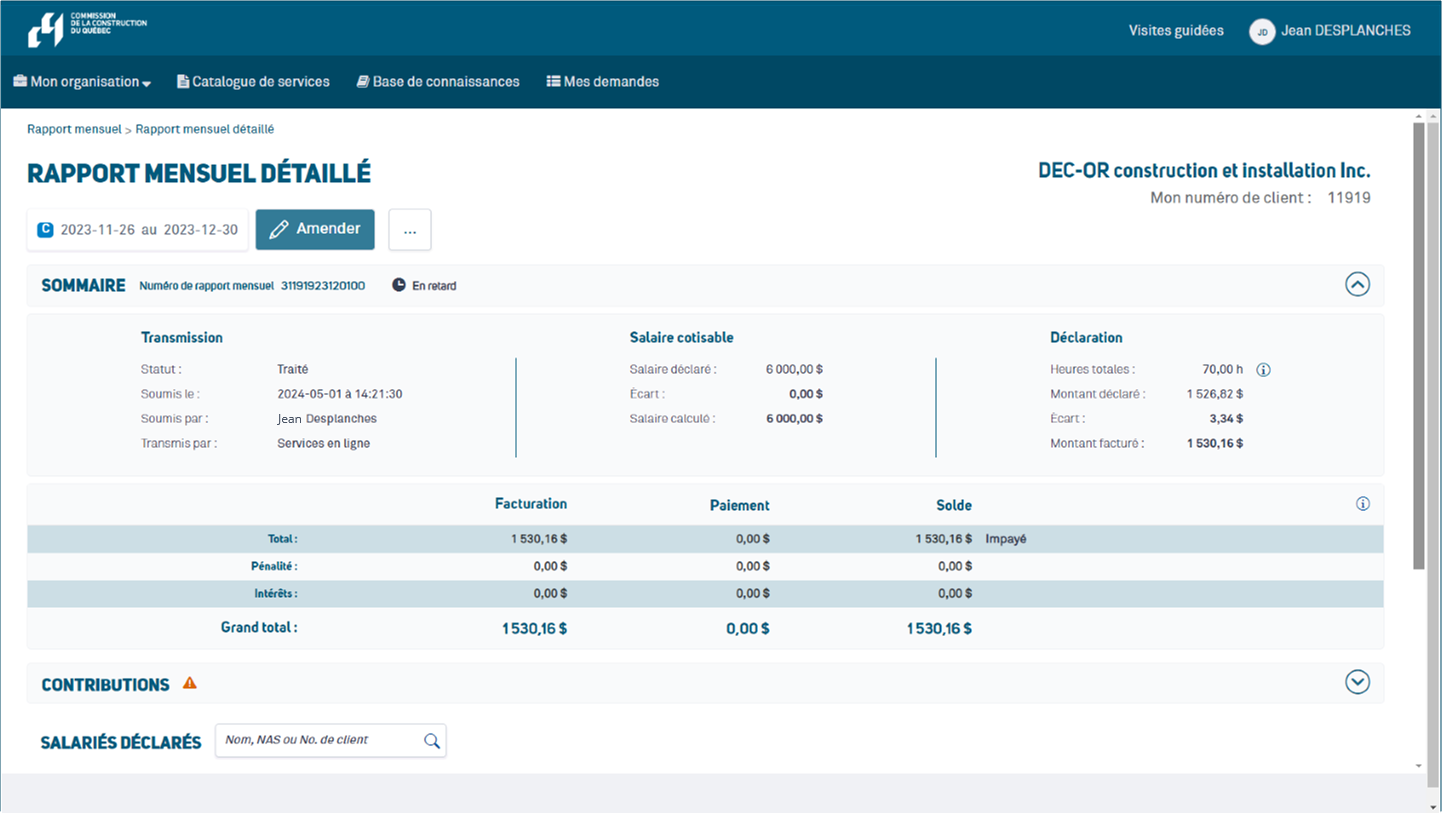Expand the Contributions section
1442x813 pixels.
point(1357,682)
